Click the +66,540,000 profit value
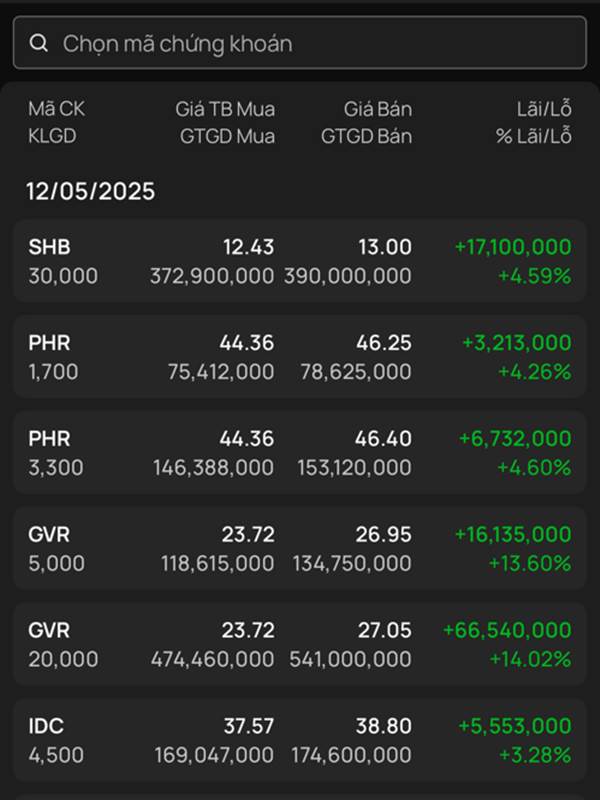600x800 pixels. 507,630
